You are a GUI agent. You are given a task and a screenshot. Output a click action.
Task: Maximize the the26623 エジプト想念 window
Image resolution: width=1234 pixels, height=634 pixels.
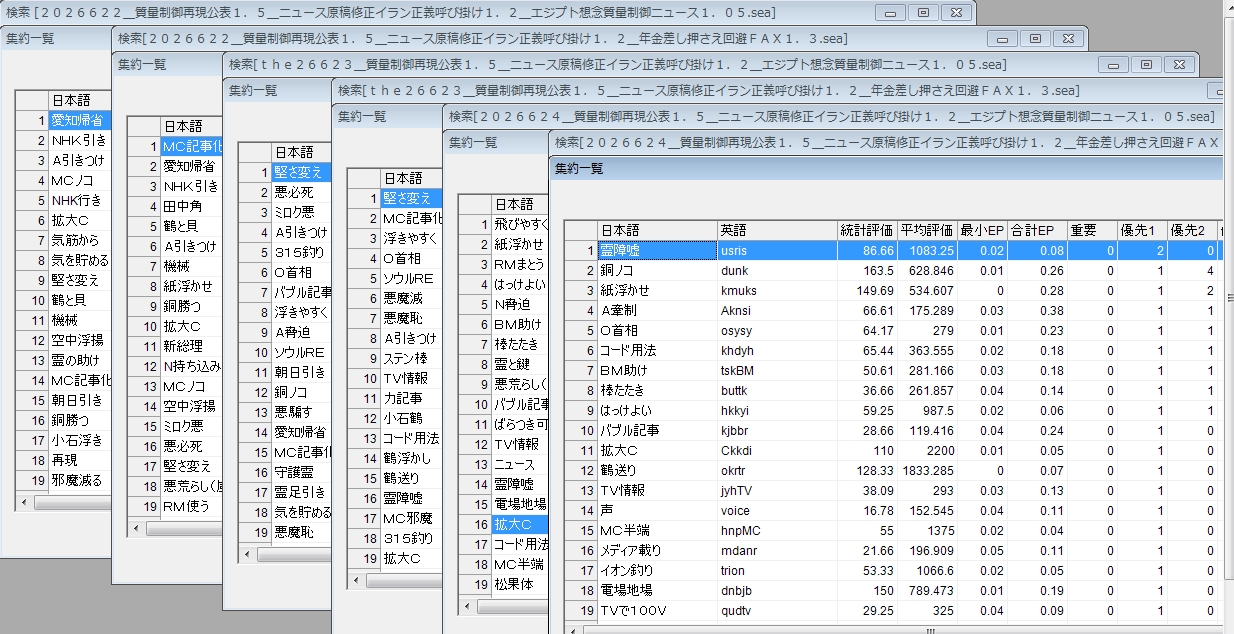pyautogui.click(x=1146, y=64)
